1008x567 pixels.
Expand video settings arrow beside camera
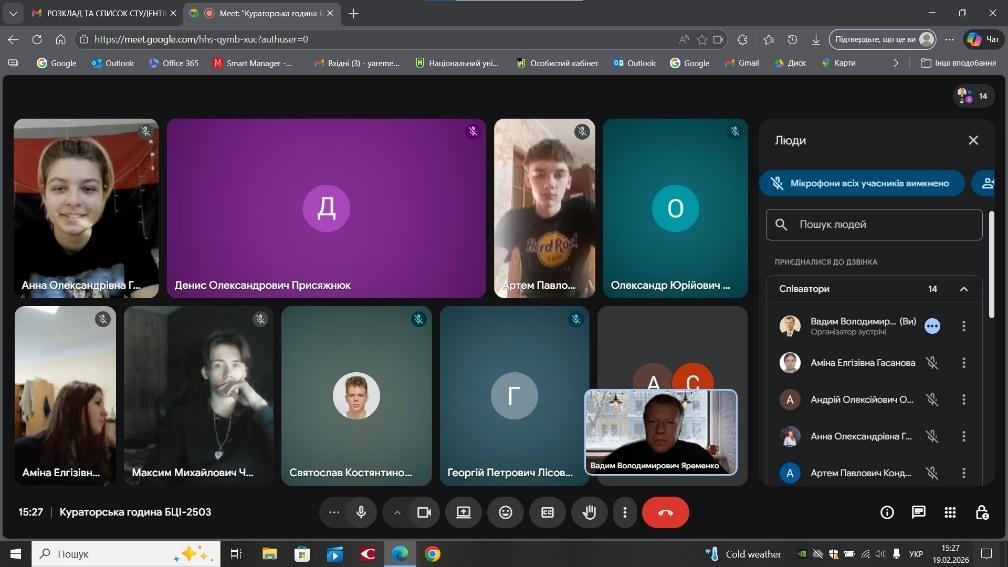[x=397, y=512]
